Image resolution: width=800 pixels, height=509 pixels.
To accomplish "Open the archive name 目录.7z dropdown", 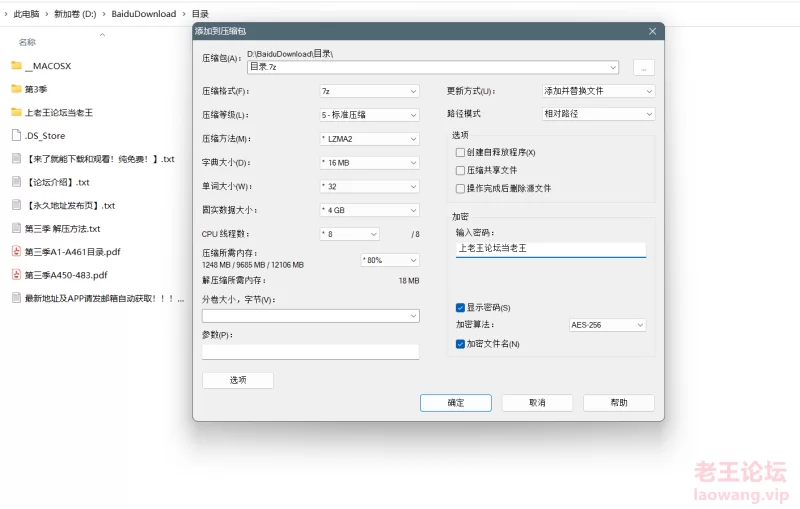I will click(613, 67).
